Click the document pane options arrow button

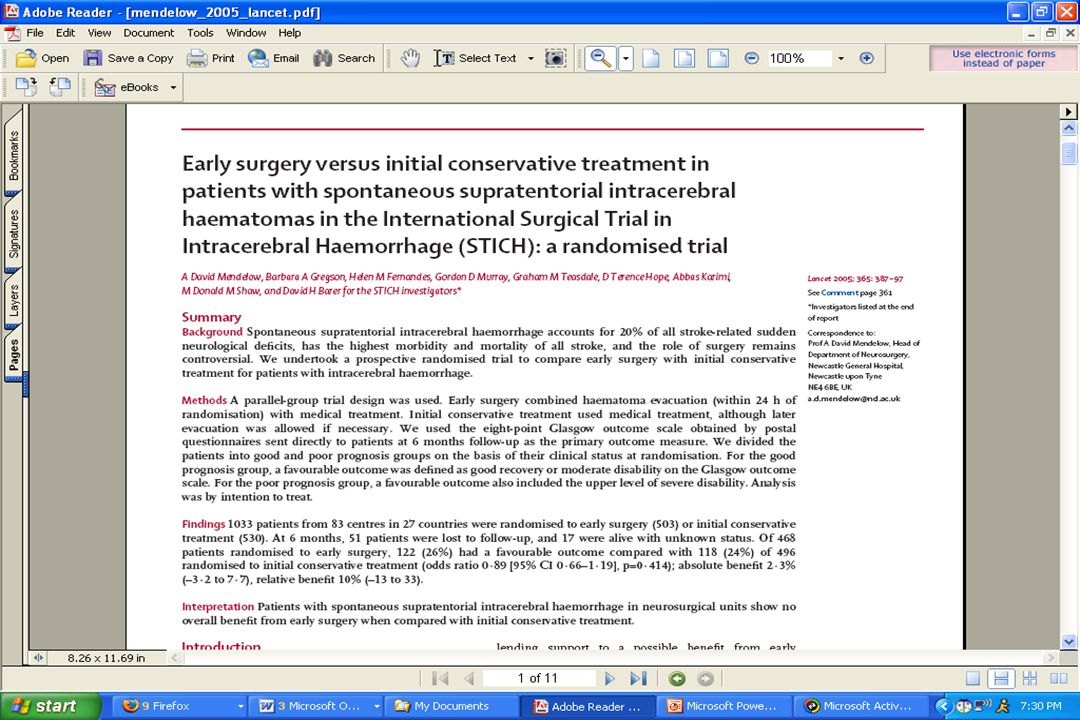(1068, 112)
